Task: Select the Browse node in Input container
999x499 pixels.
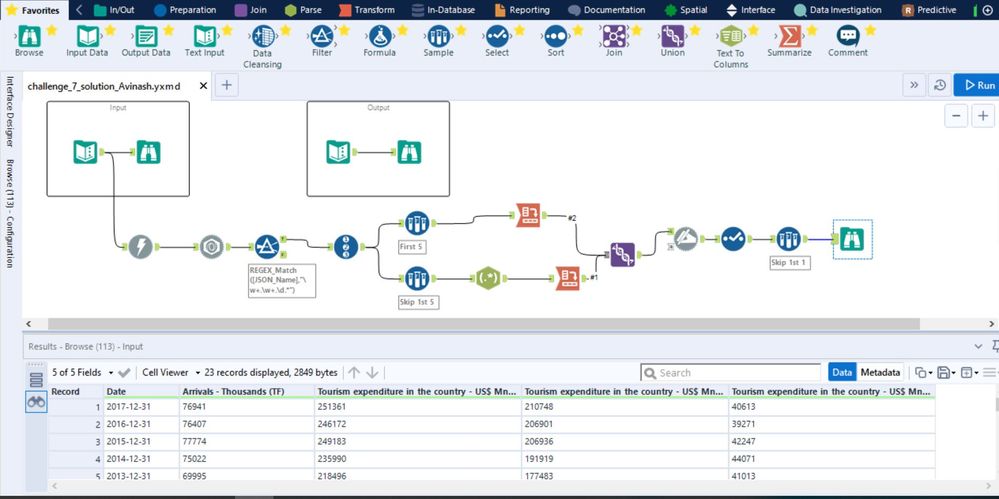Action: click(x=148, y=152)
